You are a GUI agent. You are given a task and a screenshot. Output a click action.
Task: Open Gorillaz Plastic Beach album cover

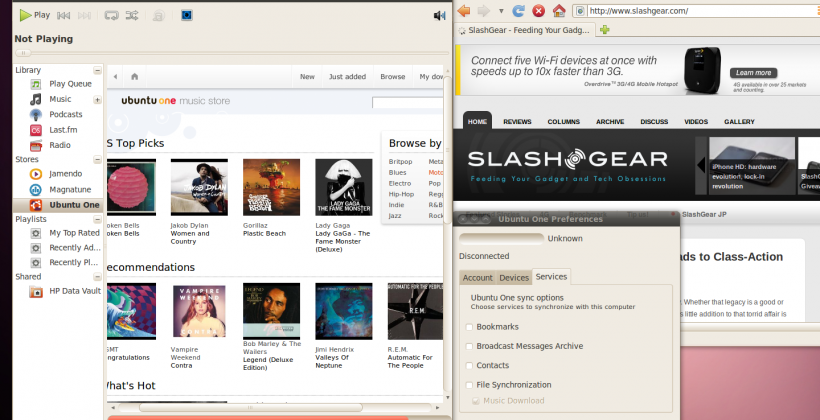pos(271,187)
